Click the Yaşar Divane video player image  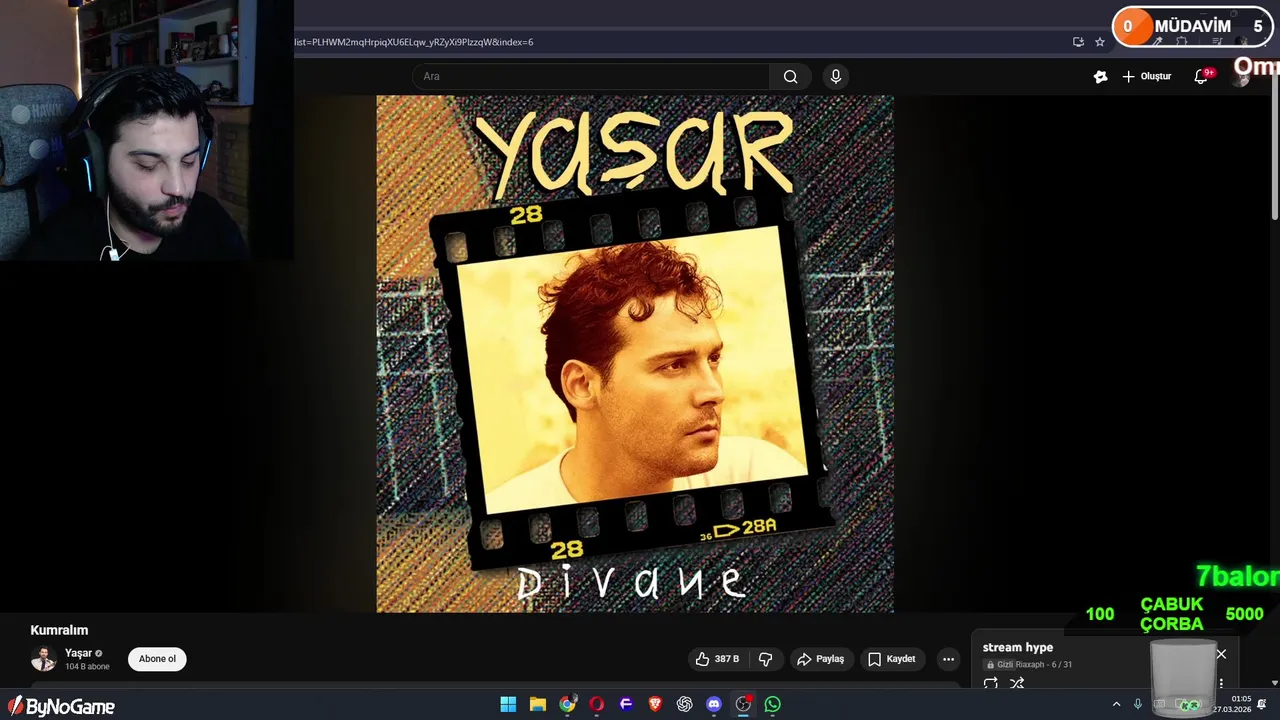point(635,354)
